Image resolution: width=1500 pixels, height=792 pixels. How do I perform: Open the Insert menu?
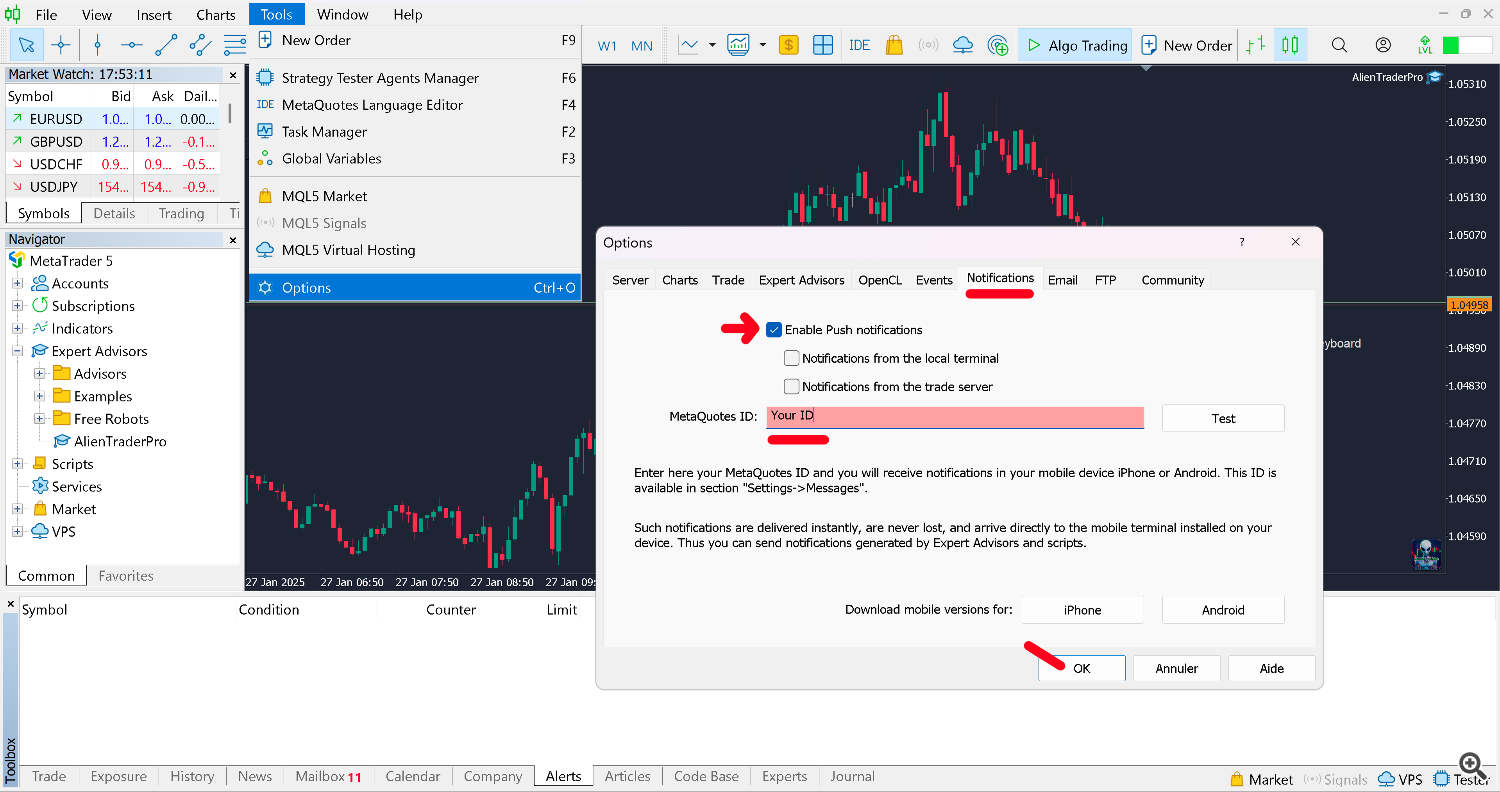click(154, 14)
